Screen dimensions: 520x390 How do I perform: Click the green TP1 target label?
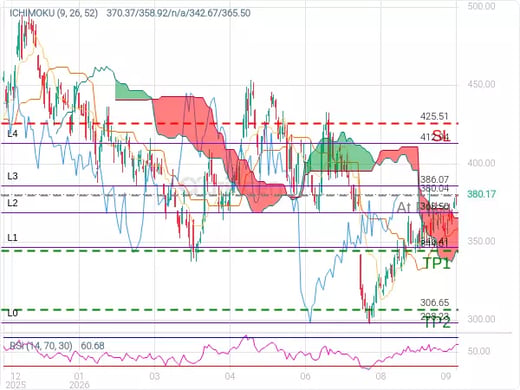click(437, 263)
